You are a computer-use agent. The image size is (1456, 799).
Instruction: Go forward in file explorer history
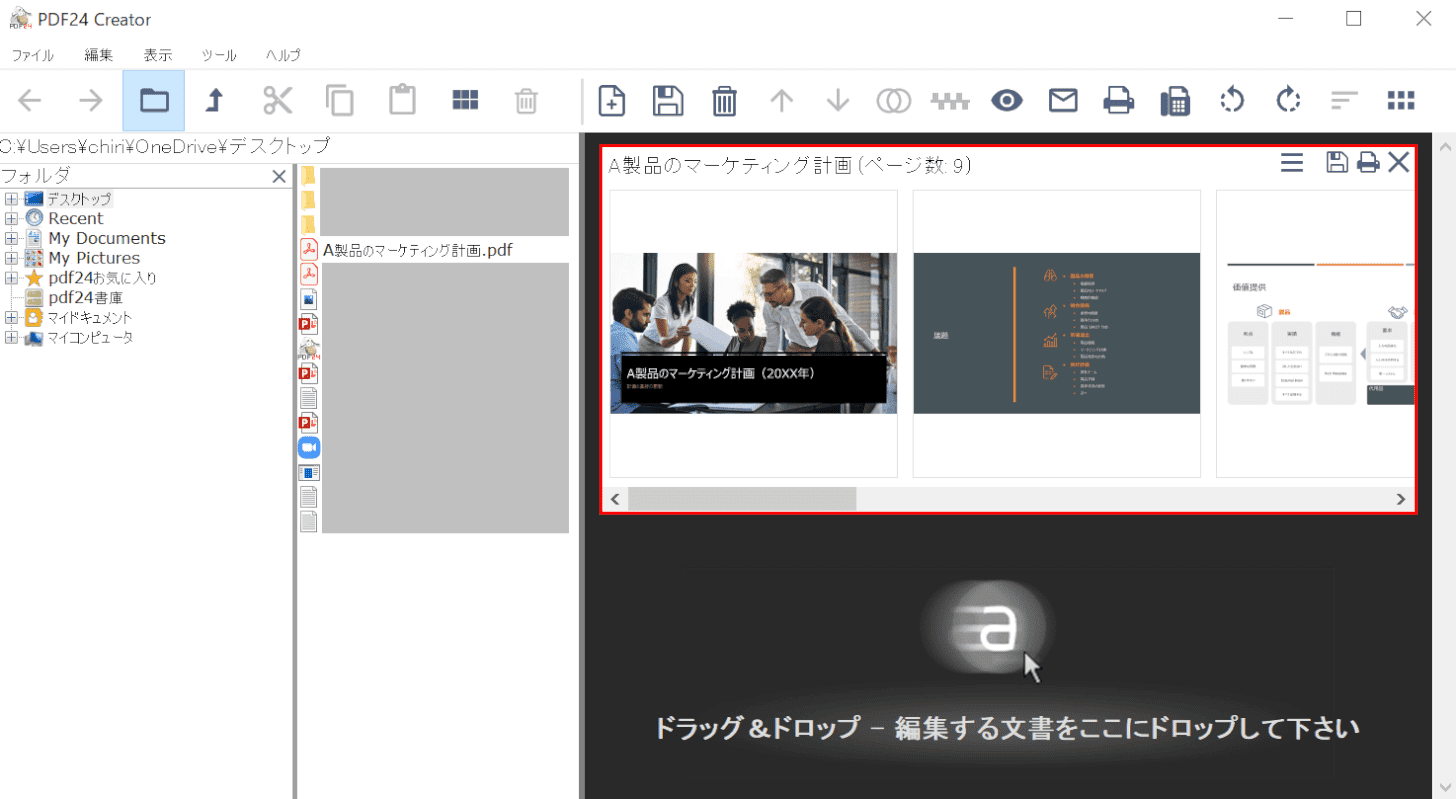pyautogui.click(x=91, y=100)
